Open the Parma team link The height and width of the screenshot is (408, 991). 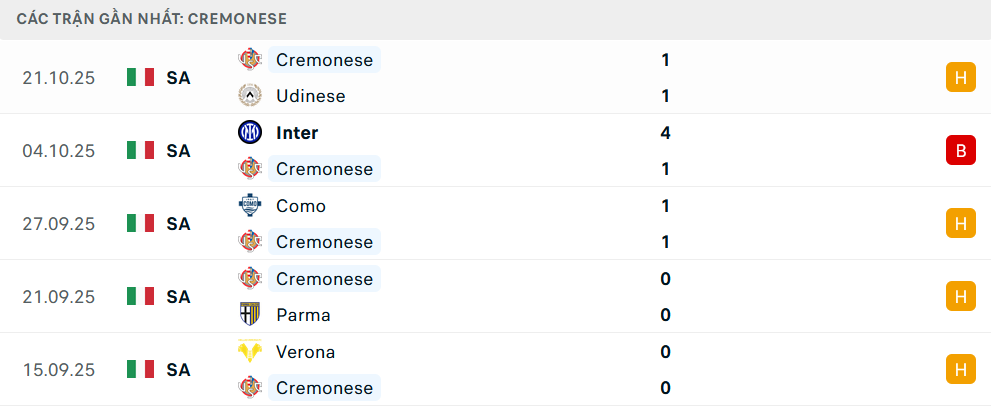tap(303, 315)
